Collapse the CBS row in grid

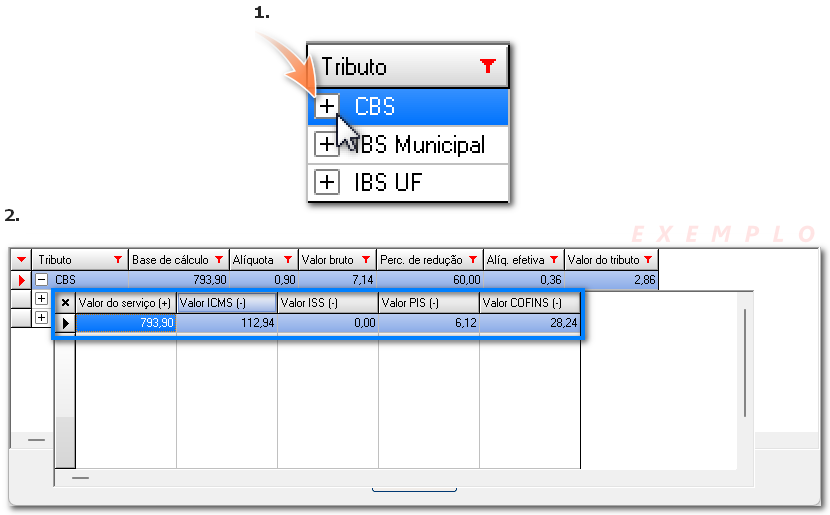coord(41,279)
